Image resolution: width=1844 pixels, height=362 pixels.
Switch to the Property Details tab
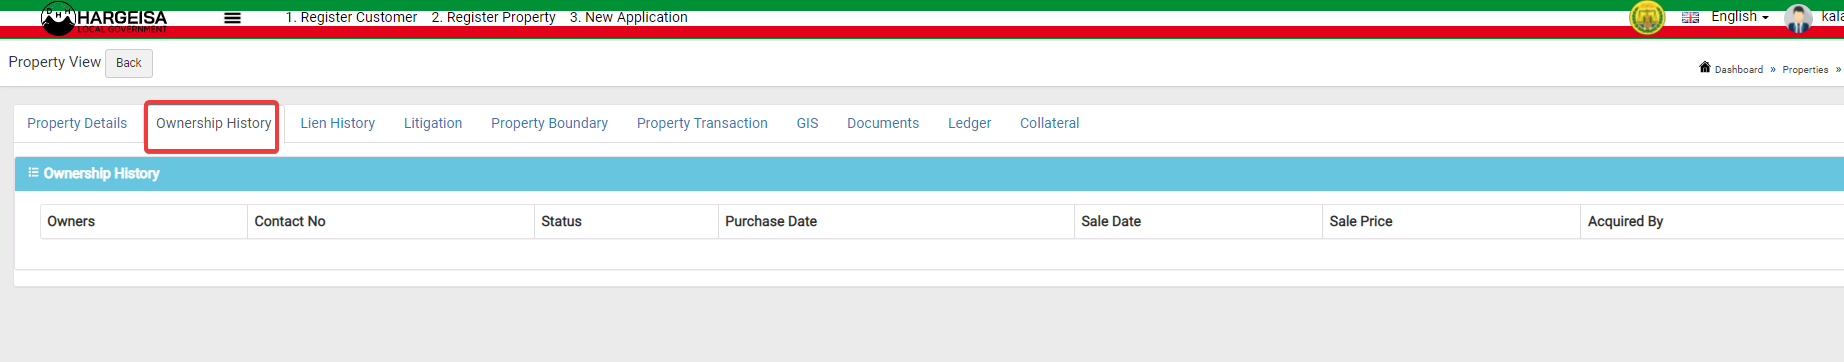click(77, 123)
